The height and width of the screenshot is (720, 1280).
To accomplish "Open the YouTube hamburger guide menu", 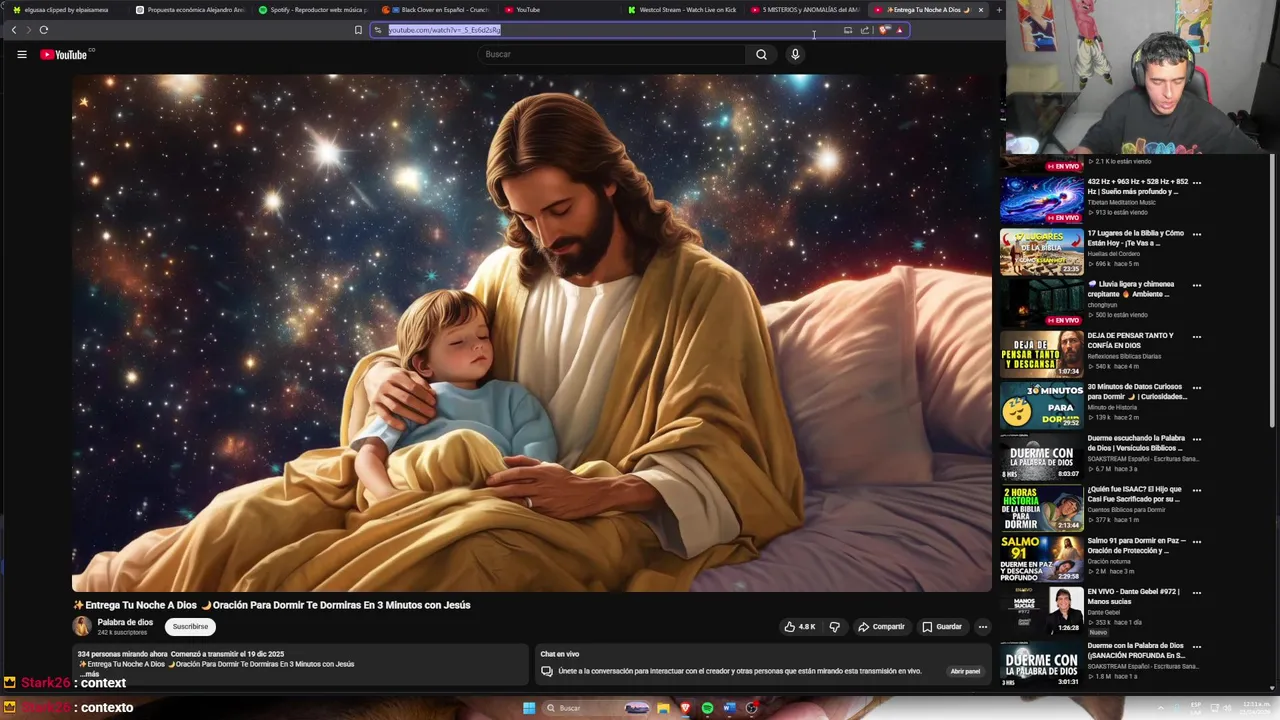I will pyautogui.click(x=21, y=54).
